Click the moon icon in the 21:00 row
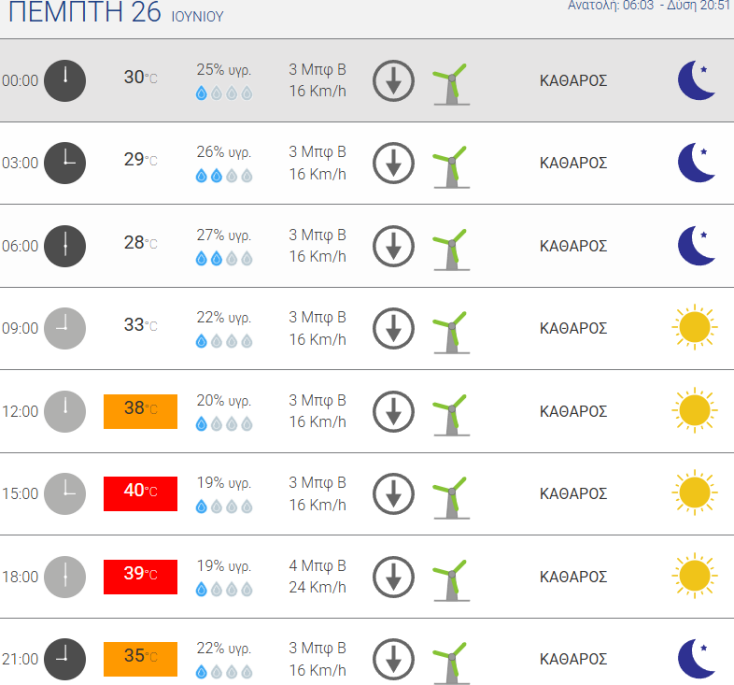 697,658
